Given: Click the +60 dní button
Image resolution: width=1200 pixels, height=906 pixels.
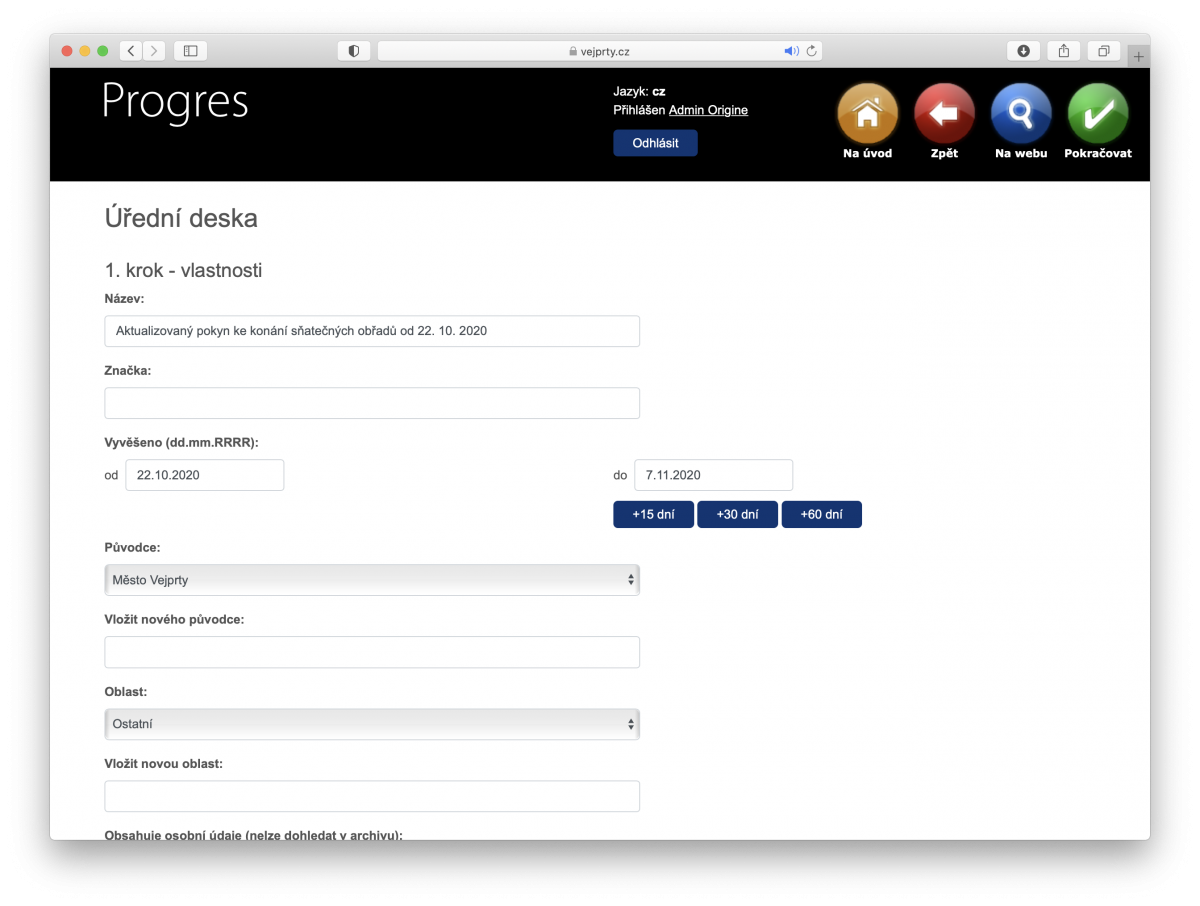Looking at the screenshot, I should (821, 515).
